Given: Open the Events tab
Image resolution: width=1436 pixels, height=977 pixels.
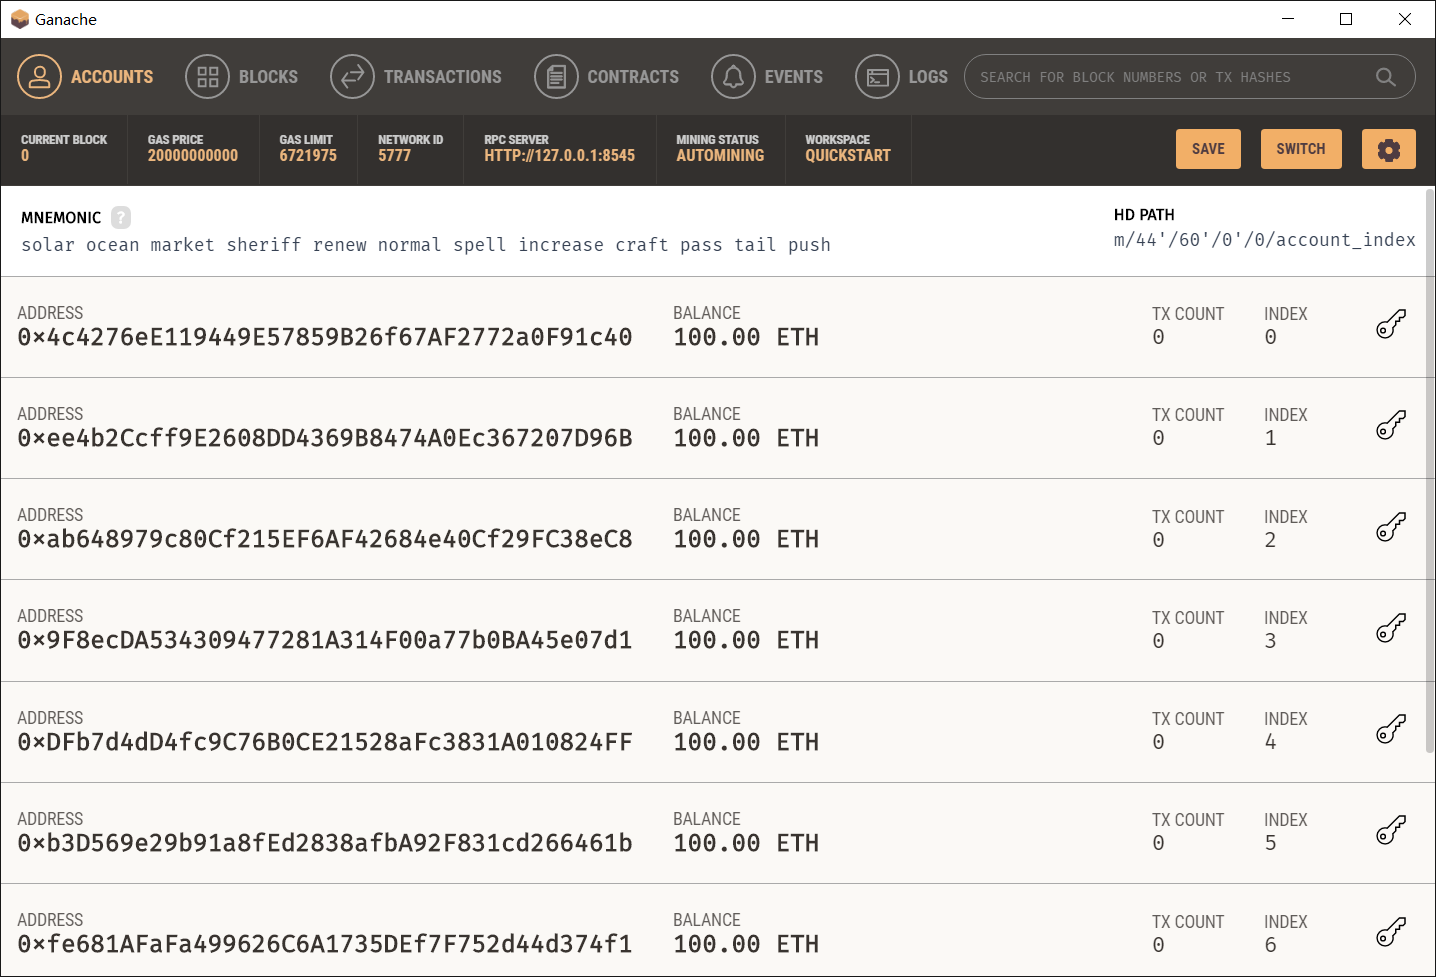Looking at the screenshot, I should tap(767, 77).
